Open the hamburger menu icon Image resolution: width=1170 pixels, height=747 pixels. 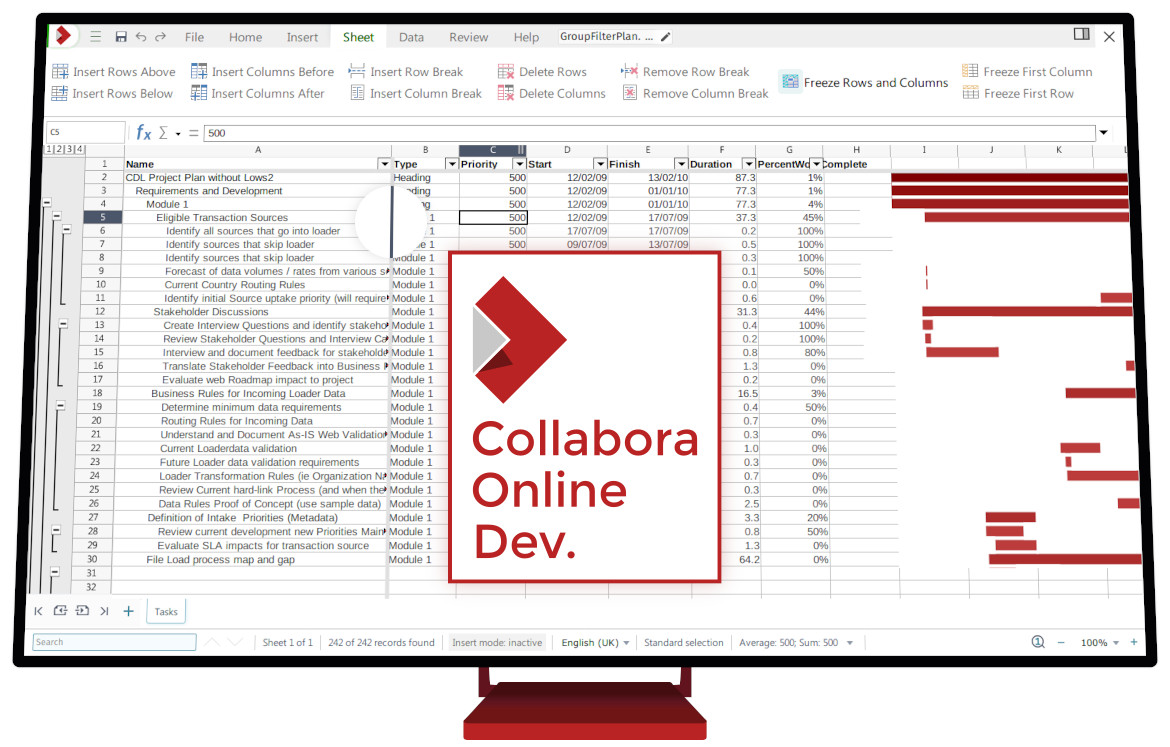pyautogui.click(x=96, y=37)
